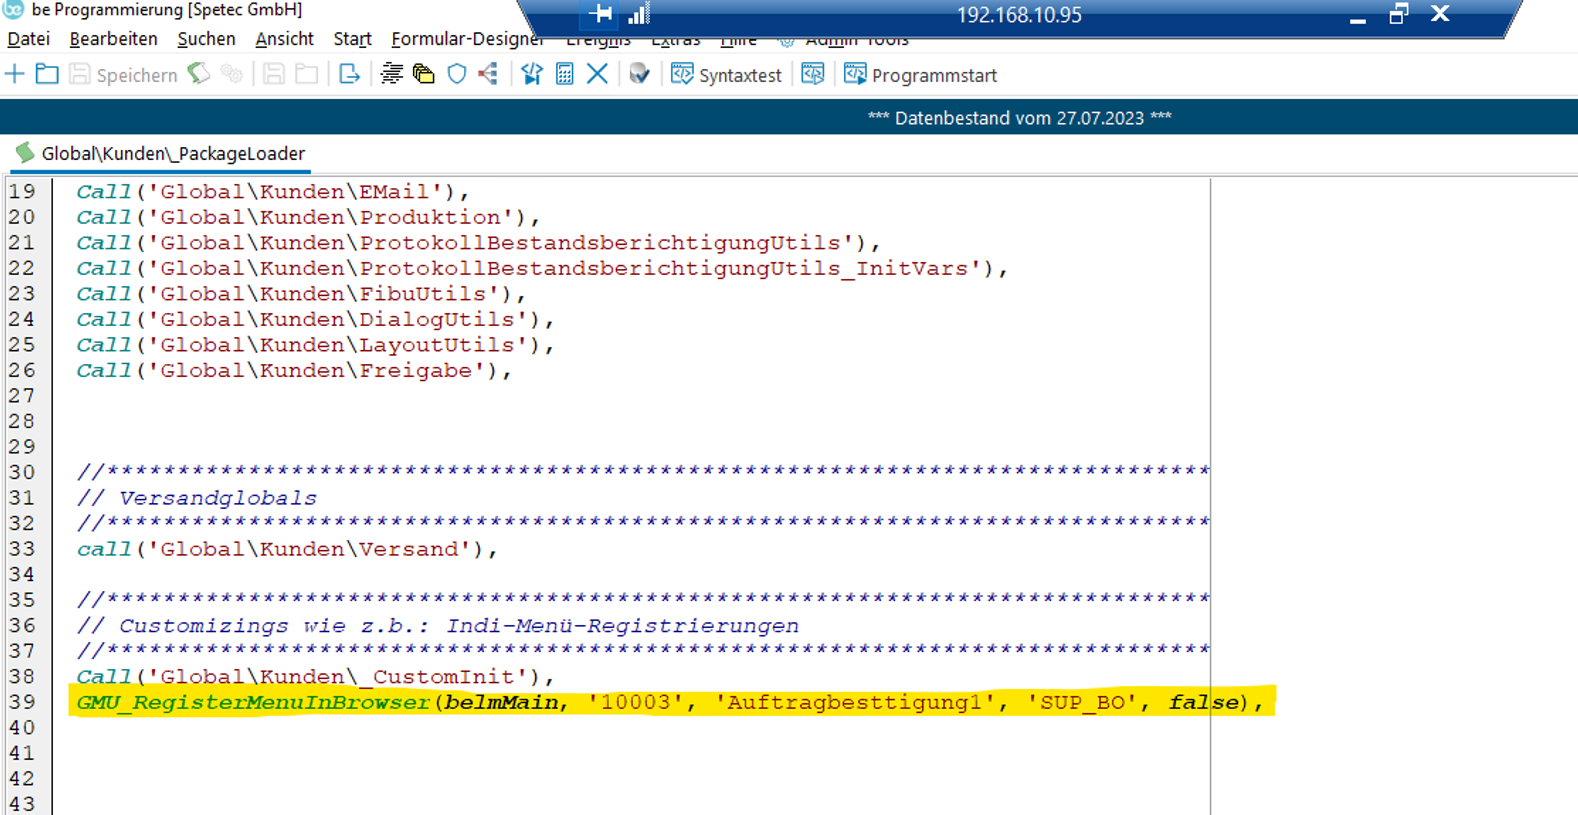Open the Ansicht menu
Image resolution: width=1578 pixels, height=815 pixels.
click(284, 39)
